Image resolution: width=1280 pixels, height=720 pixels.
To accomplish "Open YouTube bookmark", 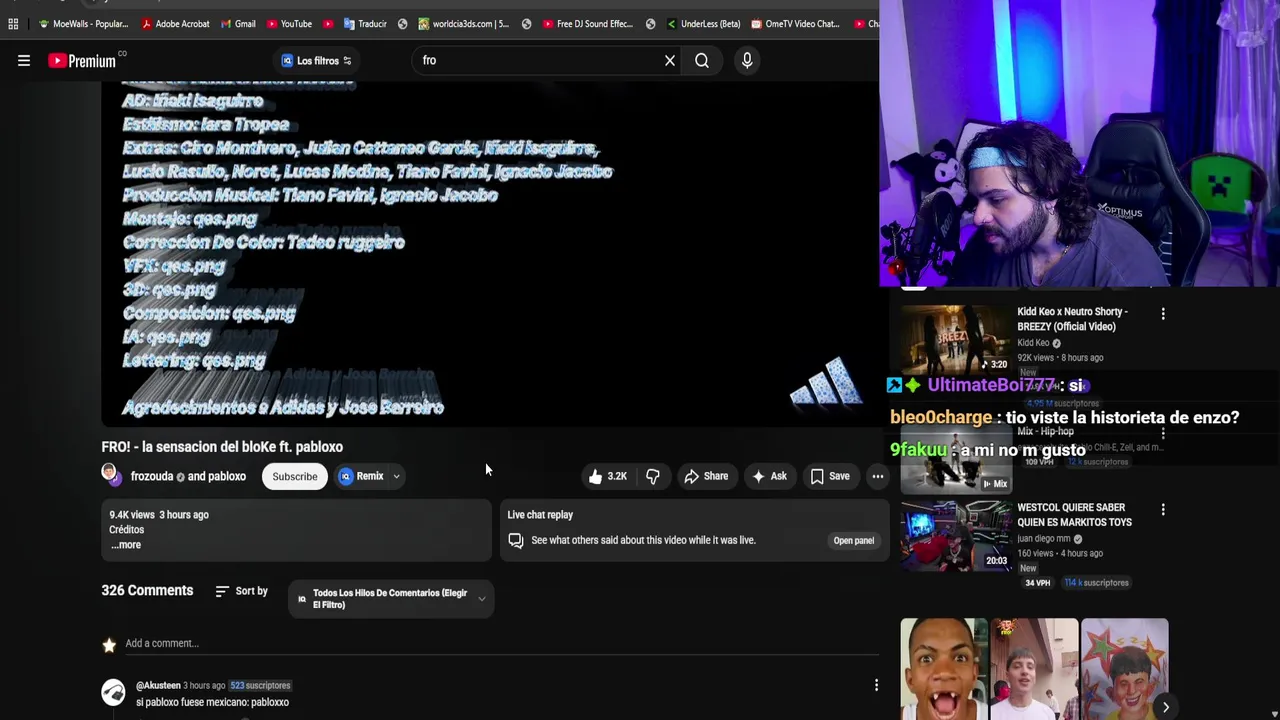I will click(289, 24).
